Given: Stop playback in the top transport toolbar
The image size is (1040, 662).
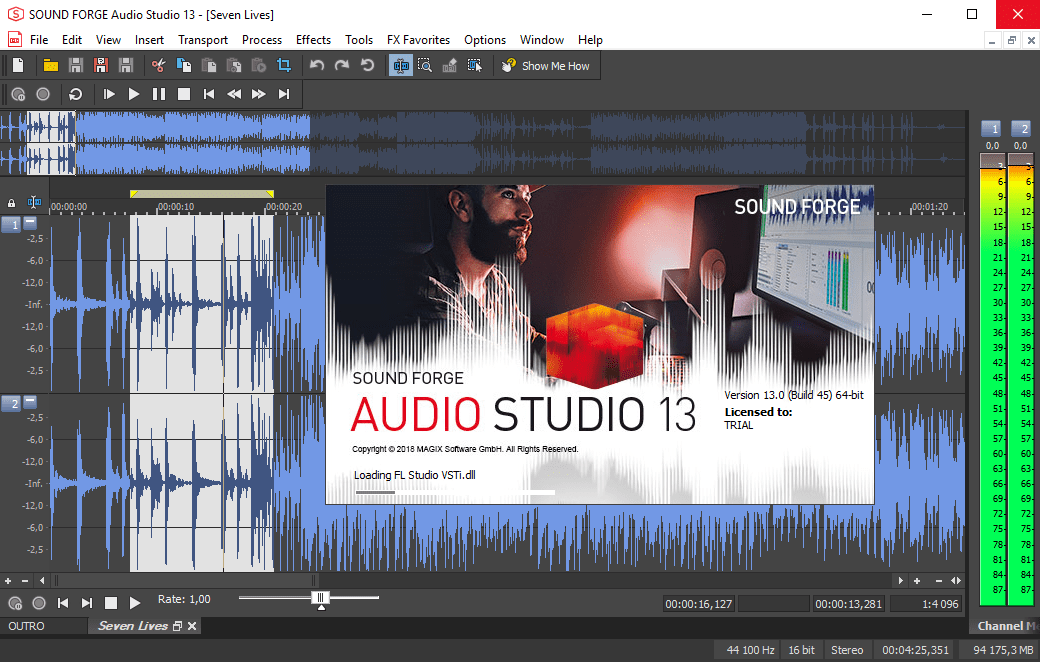Looking at the screenshot, I should pyautogui.click(x=184, y=94).
